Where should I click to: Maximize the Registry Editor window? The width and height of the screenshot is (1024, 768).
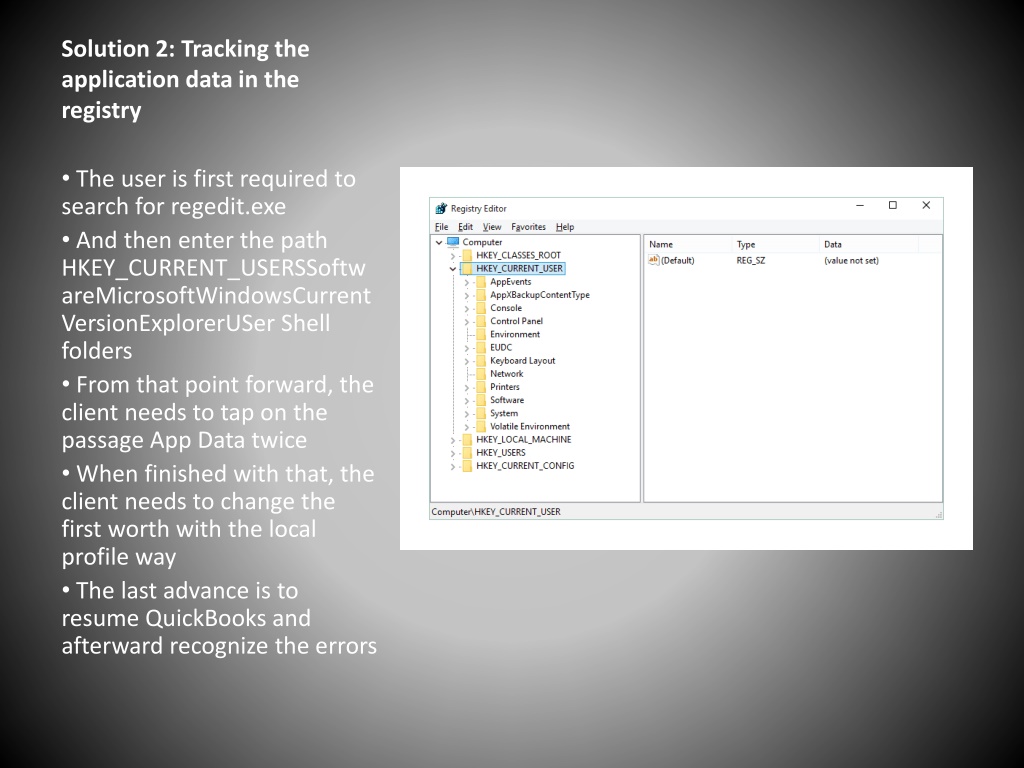coord(893,205)
